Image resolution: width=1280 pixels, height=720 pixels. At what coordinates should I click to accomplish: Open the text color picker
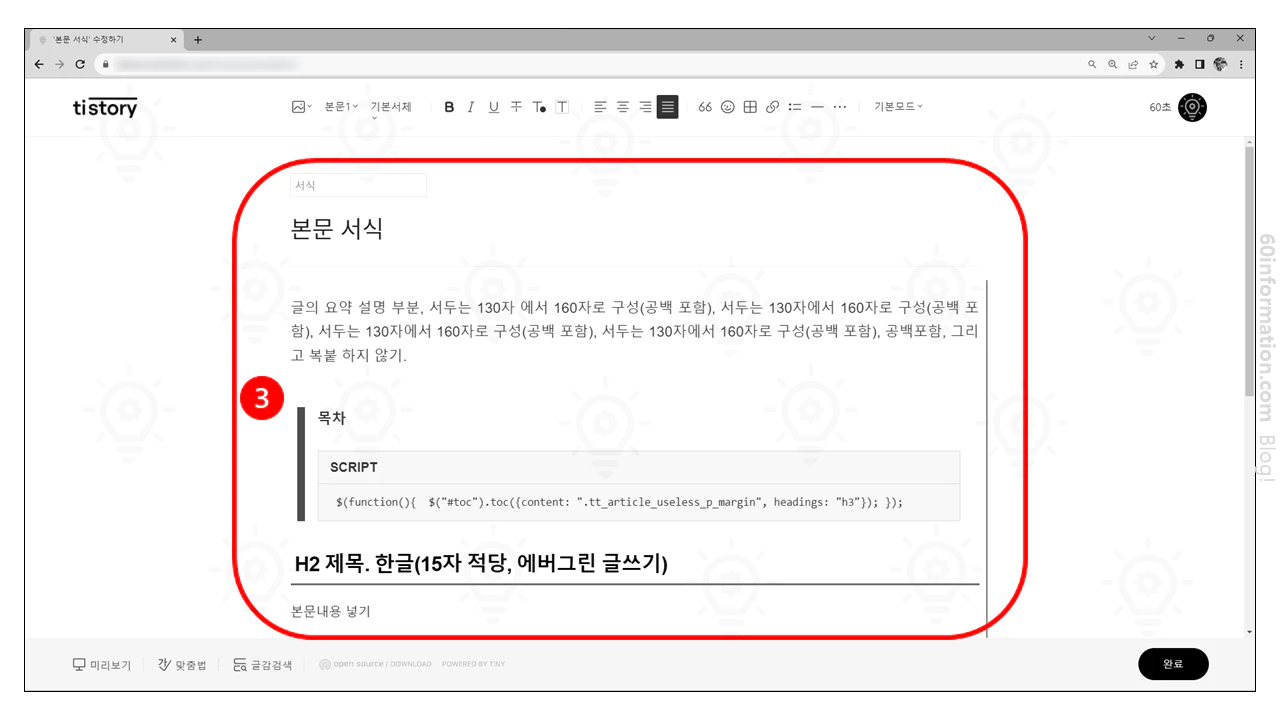[539, 107]
